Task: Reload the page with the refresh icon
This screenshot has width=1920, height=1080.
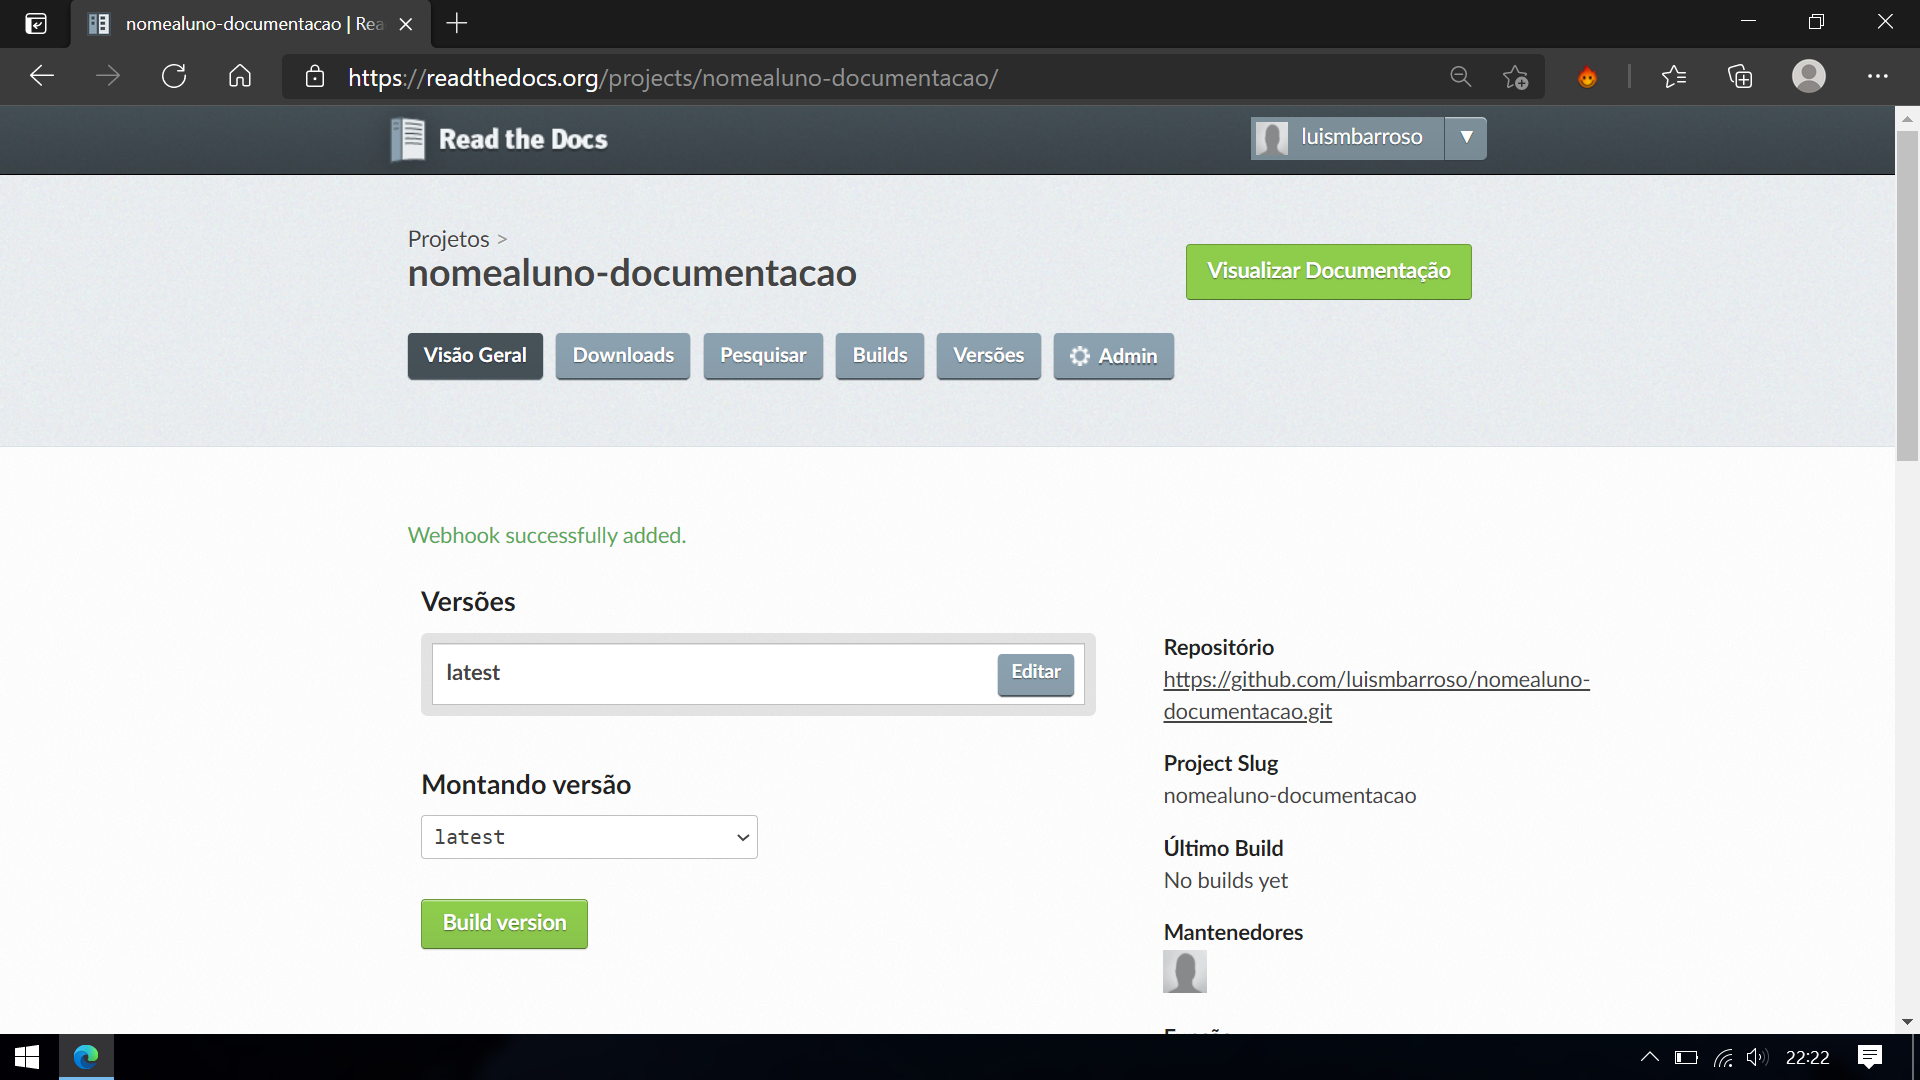Action: pyautogui.click(x=174, y=77)
